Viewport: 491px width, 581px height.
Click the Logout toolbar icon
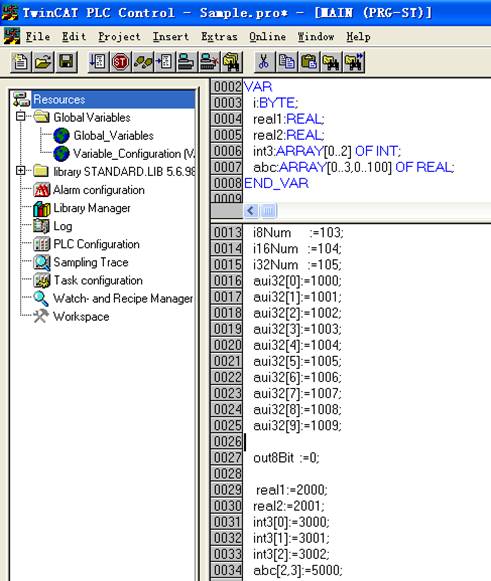[209, 62]
